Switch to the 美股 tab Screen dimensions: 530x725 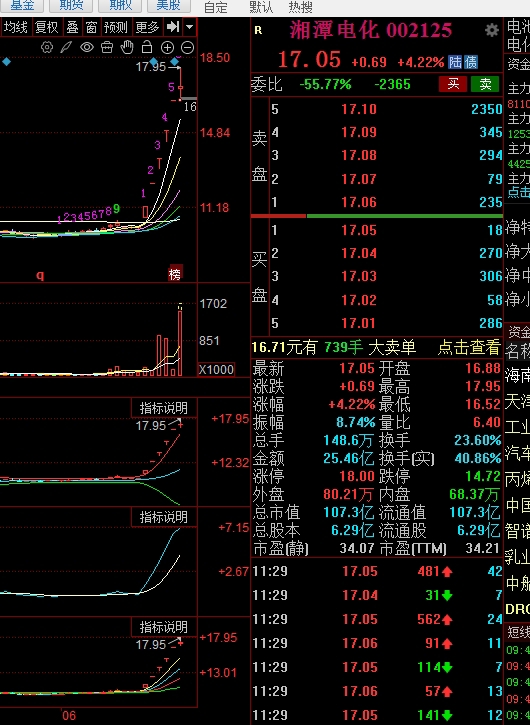pyautogui.click(x=168, y=6)
